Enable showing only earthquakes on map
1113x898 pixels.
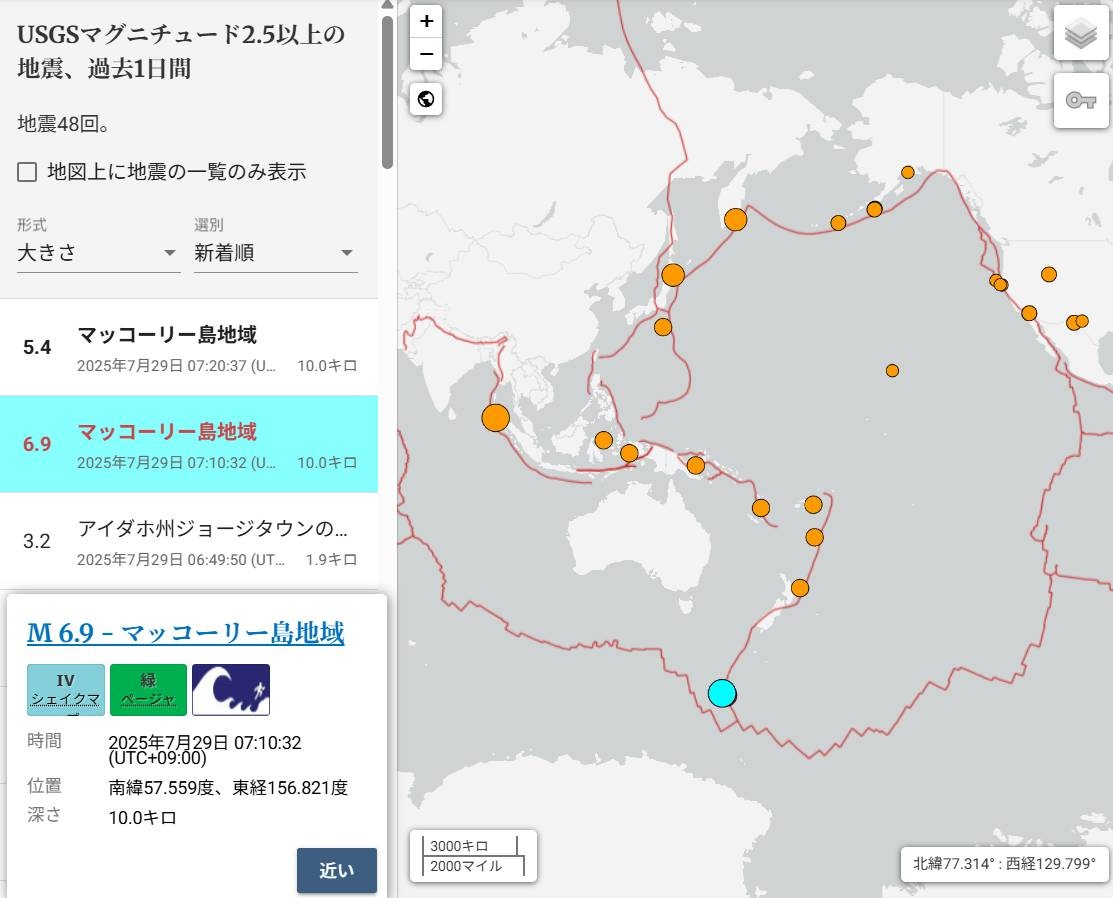tap(28, 172)
